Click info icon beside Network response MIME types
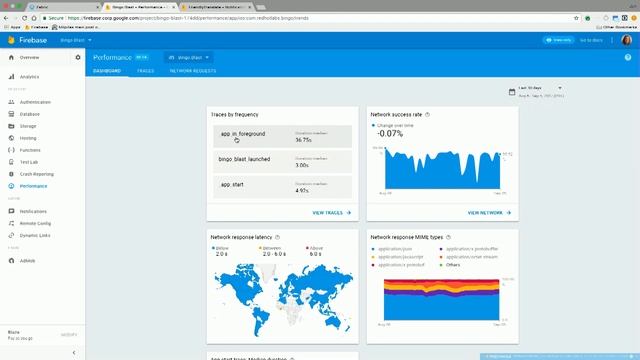Image resolution: width=640 pixels, height=360 pixels. coord(448,237)
